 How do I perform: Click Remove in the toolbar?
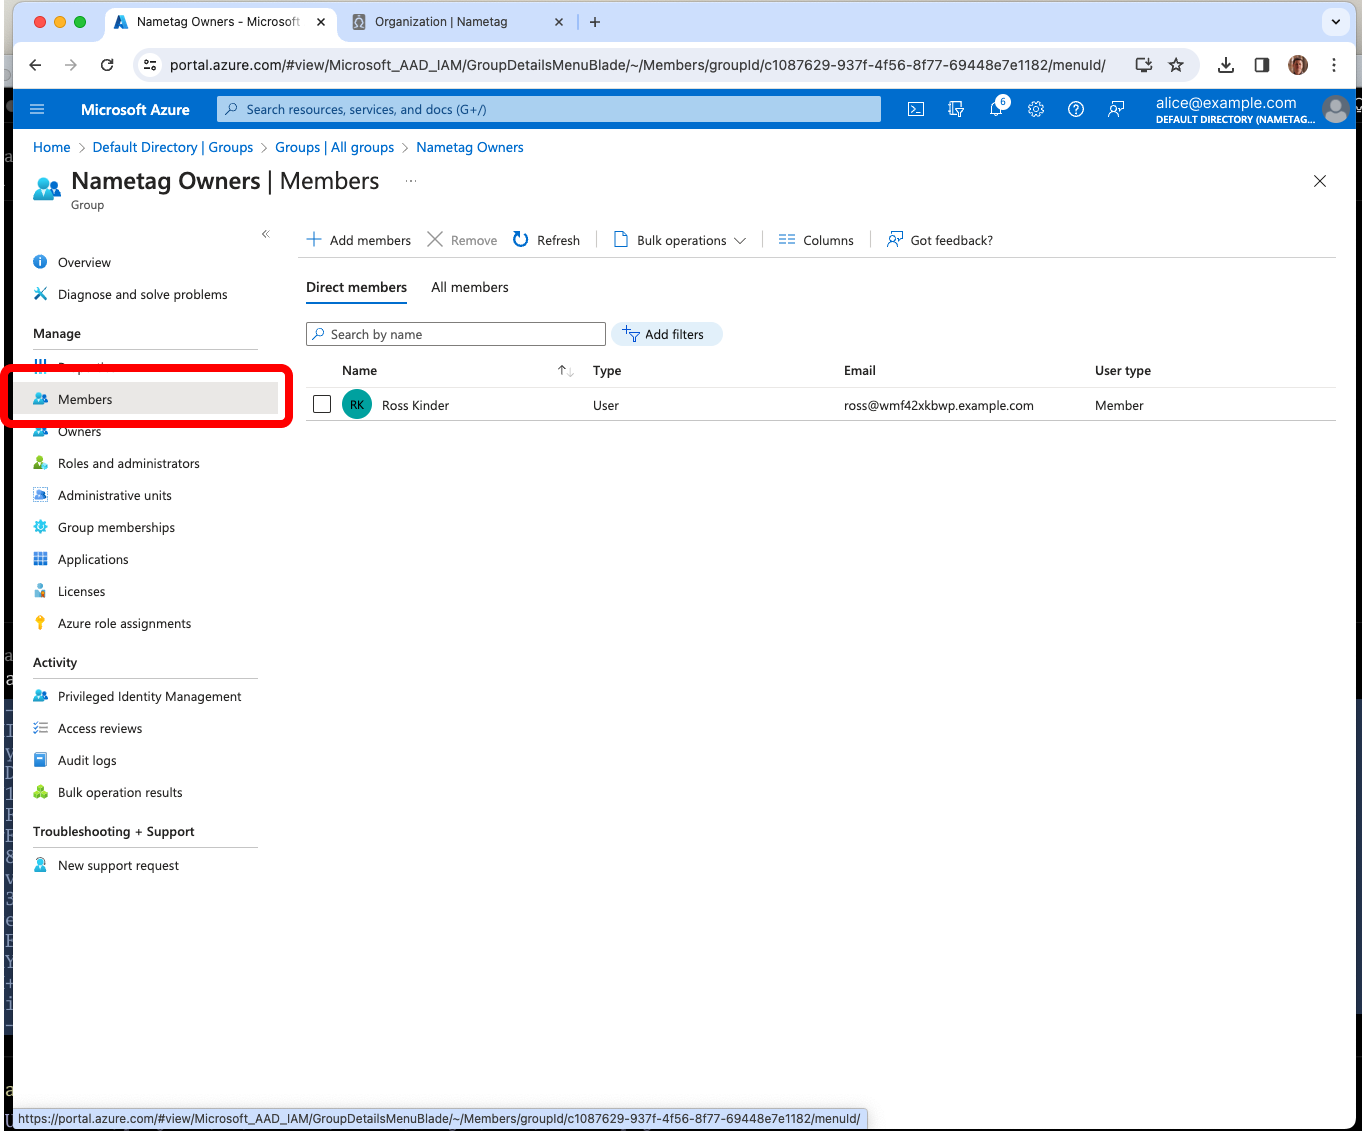coord(462,240)
